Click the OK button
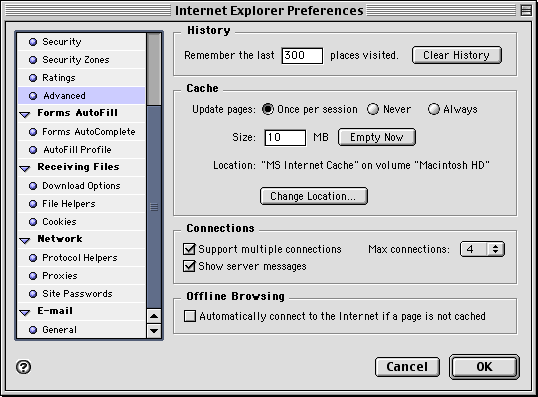This screenshot has width=538, height=397. (484, 367)
